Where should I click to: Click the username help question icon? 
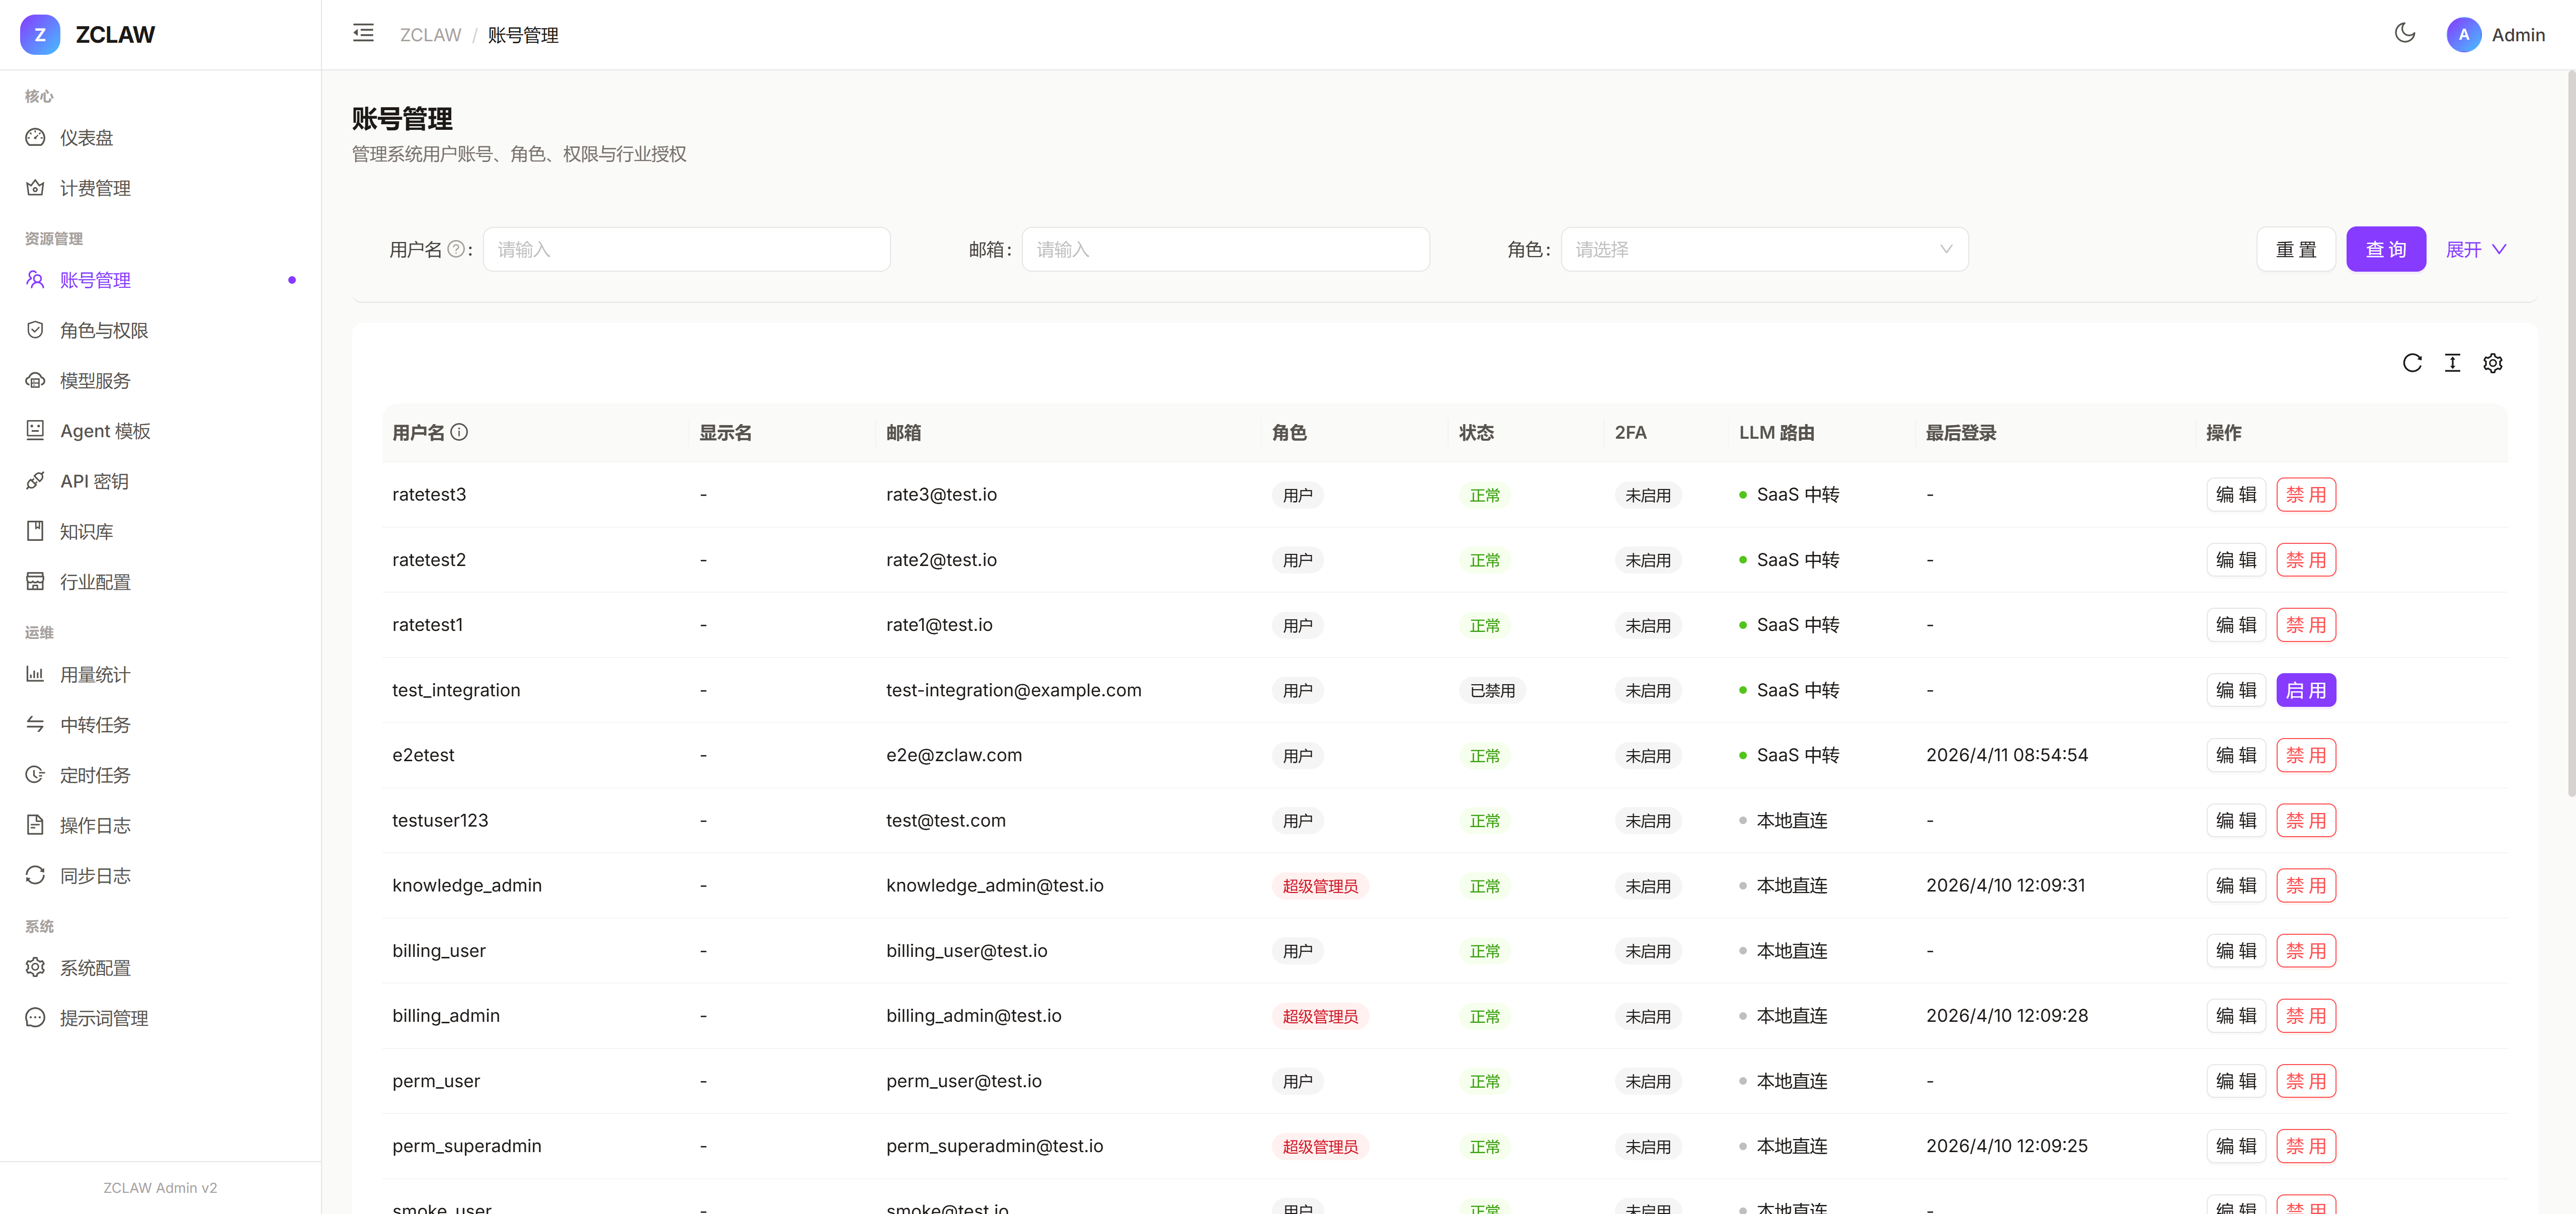tap(456, 250)
